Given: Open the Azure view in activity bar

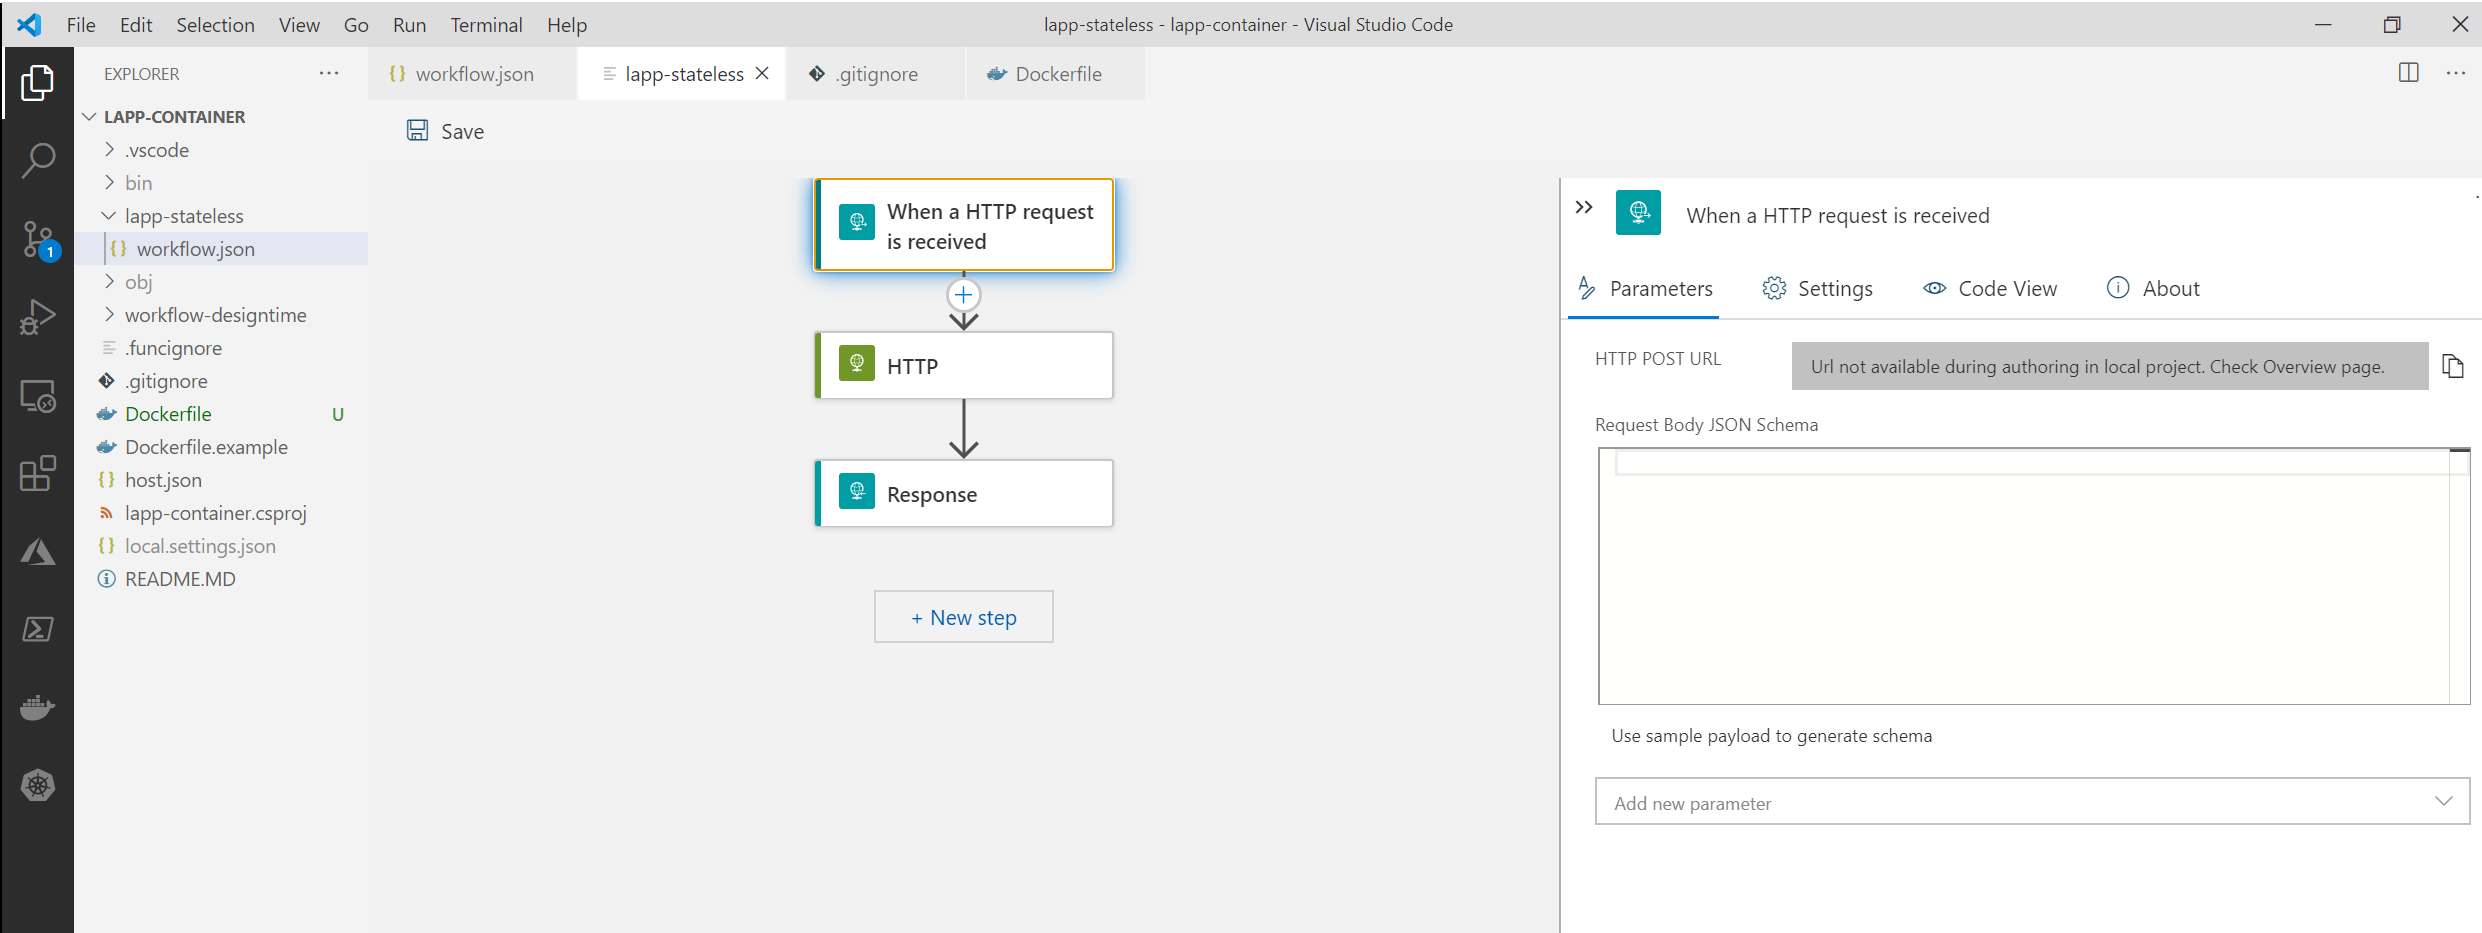Looking at the screenshot, I should 38,551.
